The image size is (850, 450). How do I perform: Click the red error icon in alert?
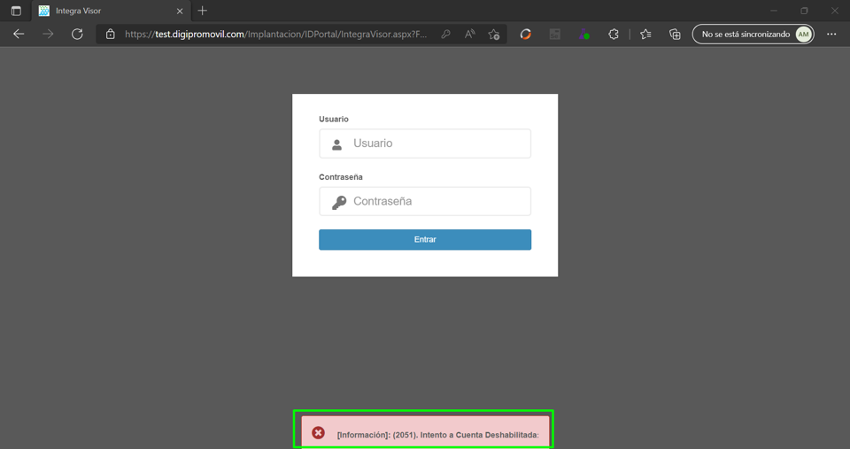pyautogui.click(x=318, y=433)
